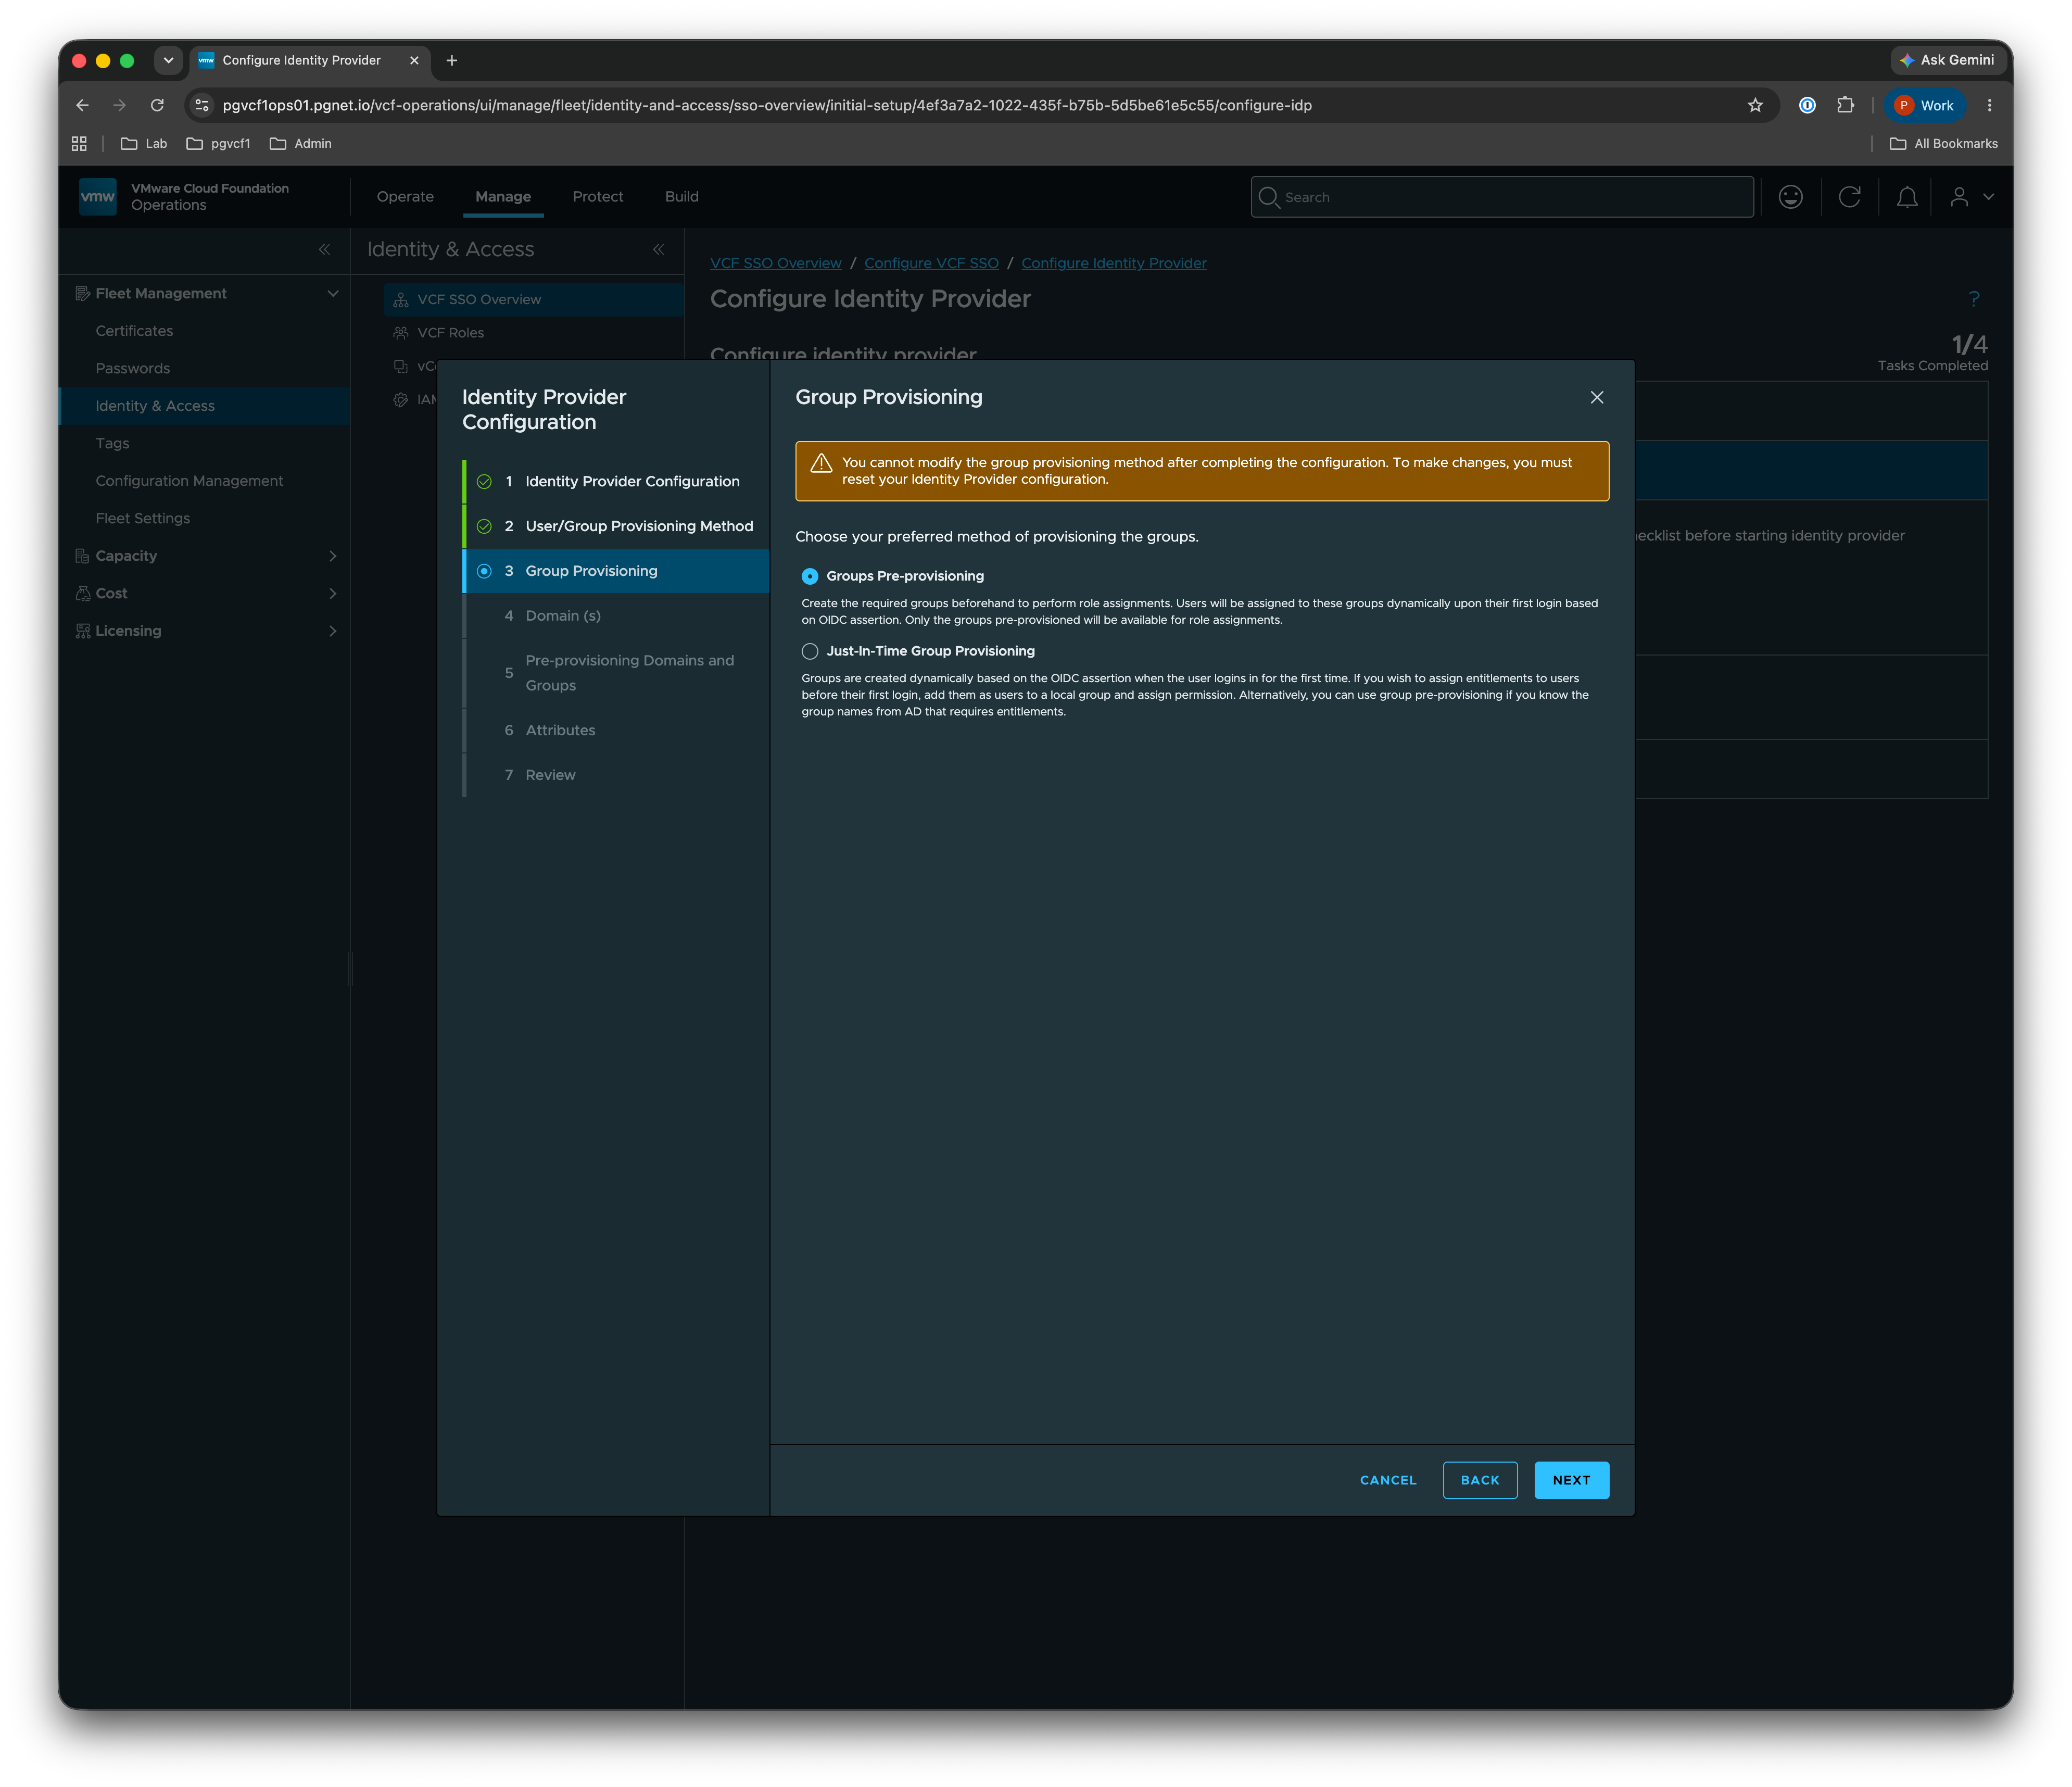Select Just-In-Time Group Provisioning radio button
This screenshot has height=1787, width=2072.
(809, 651)
